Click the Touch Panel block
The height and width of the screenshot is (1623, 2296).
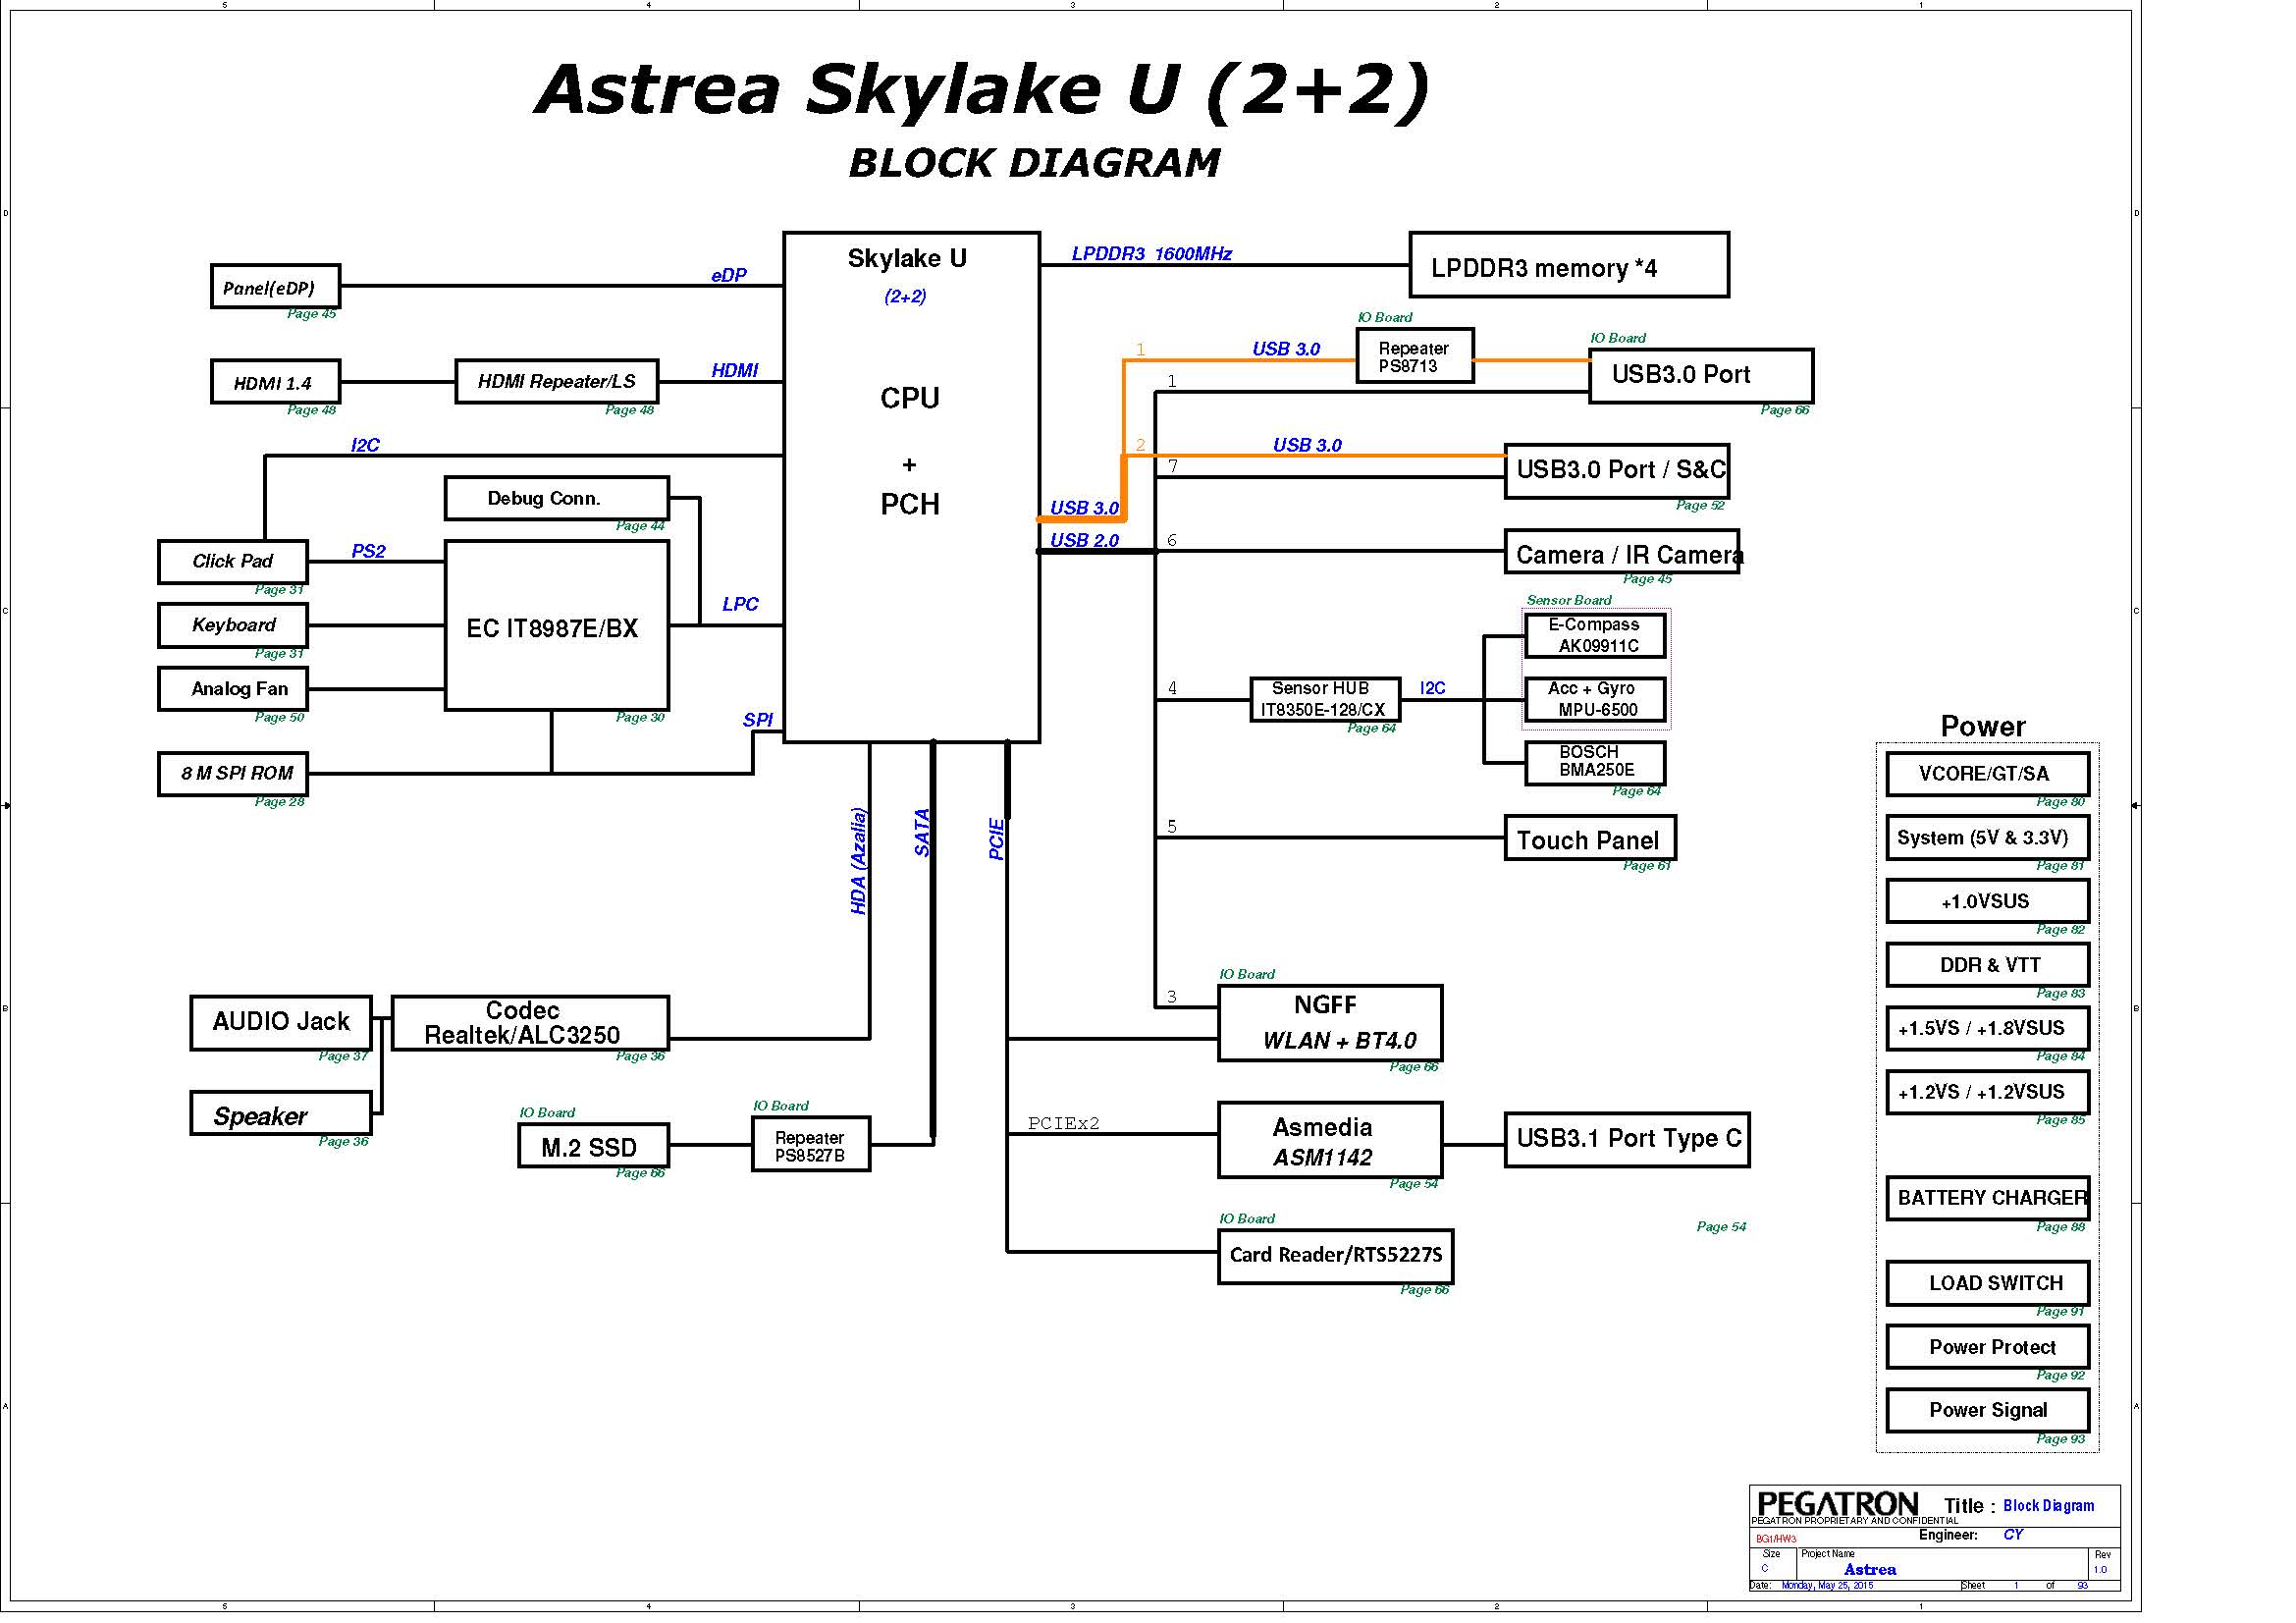pos(1589,838)
